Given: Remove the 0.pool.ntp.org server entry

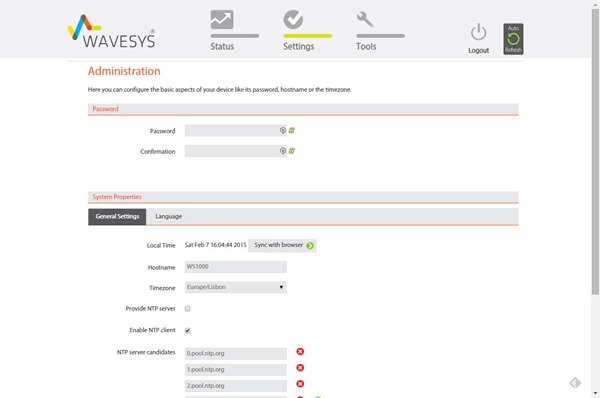Looking at the screenshot, I should pos(300,351).
